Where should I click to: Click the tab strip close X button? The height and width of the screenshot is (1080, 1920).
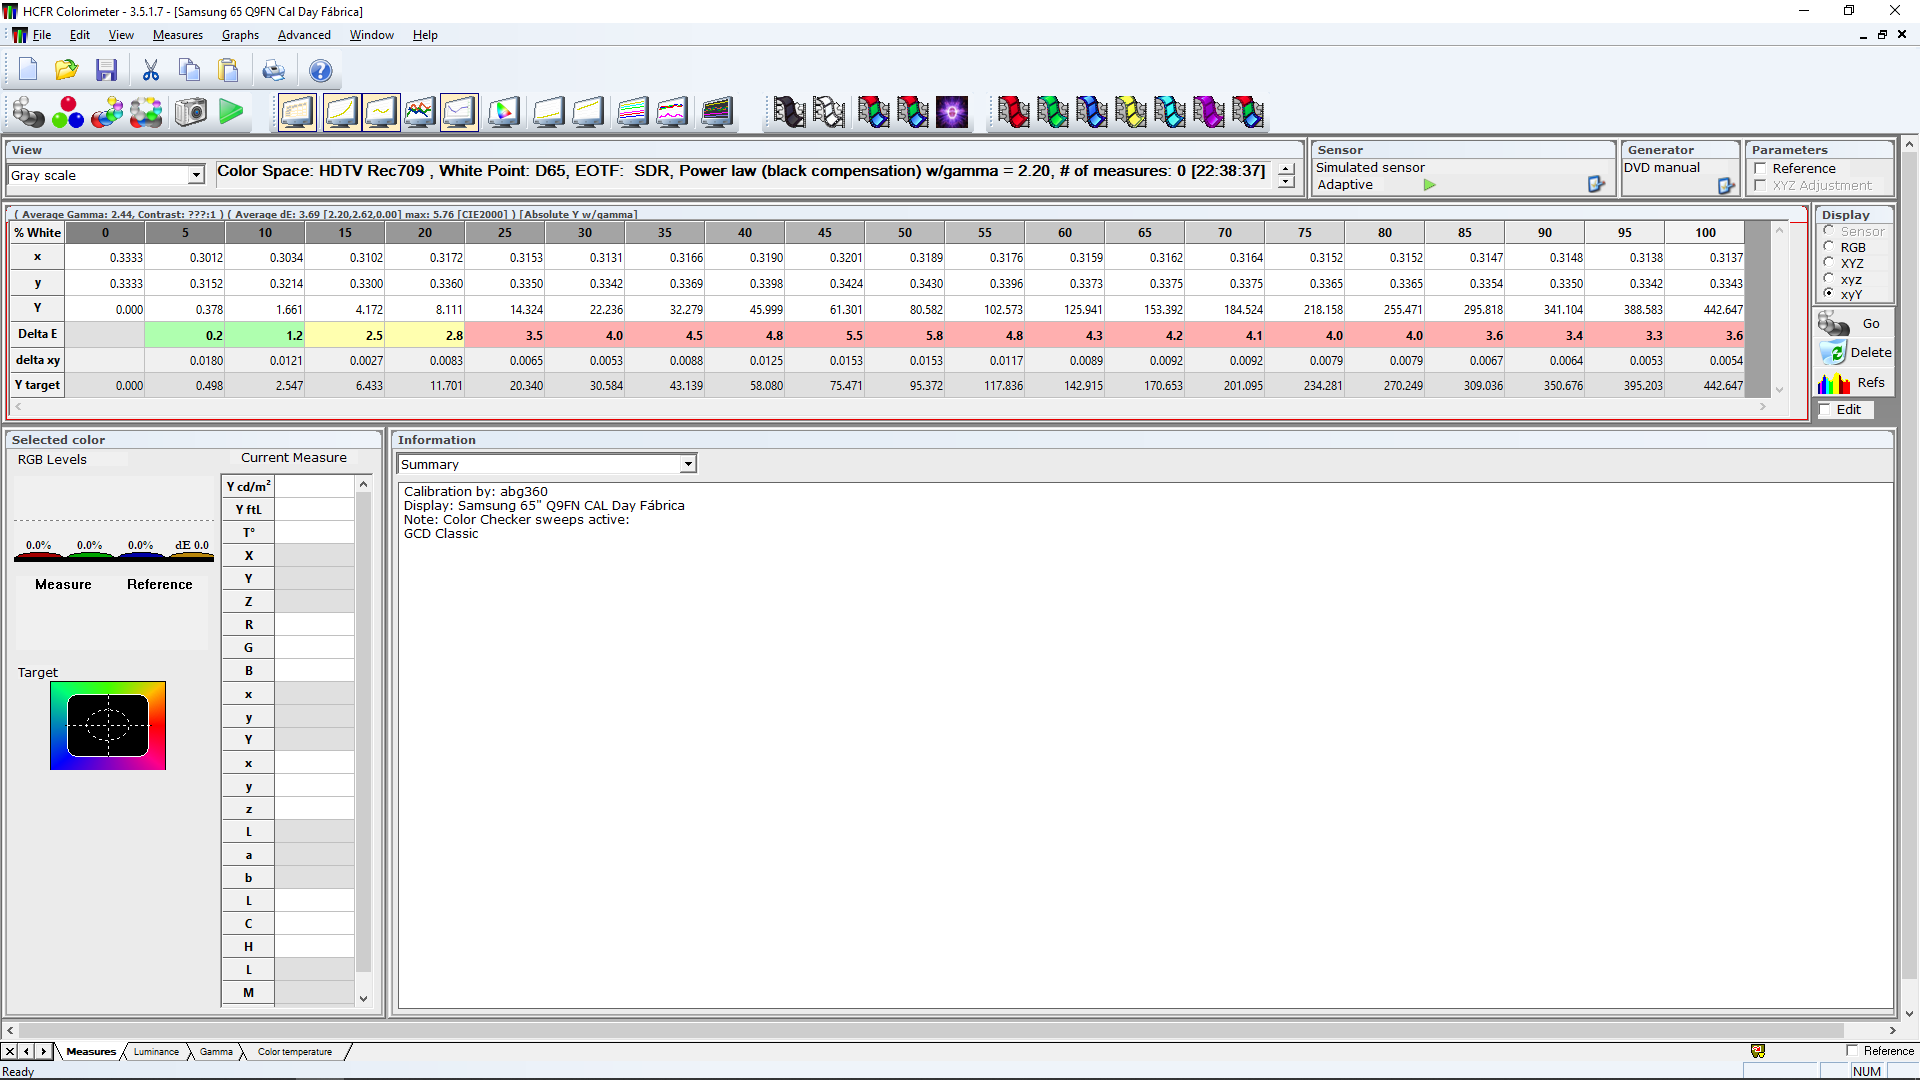9,1052
